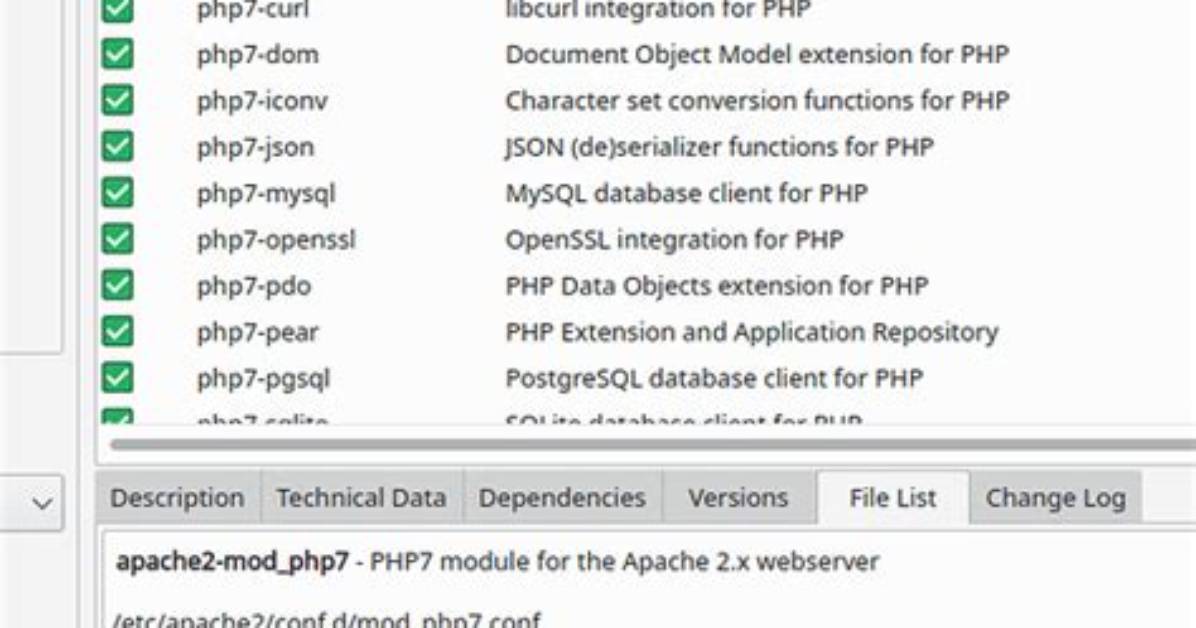Select the php7-dom package name
This screenshot has height=628, width=1196.
coord(258,55)
